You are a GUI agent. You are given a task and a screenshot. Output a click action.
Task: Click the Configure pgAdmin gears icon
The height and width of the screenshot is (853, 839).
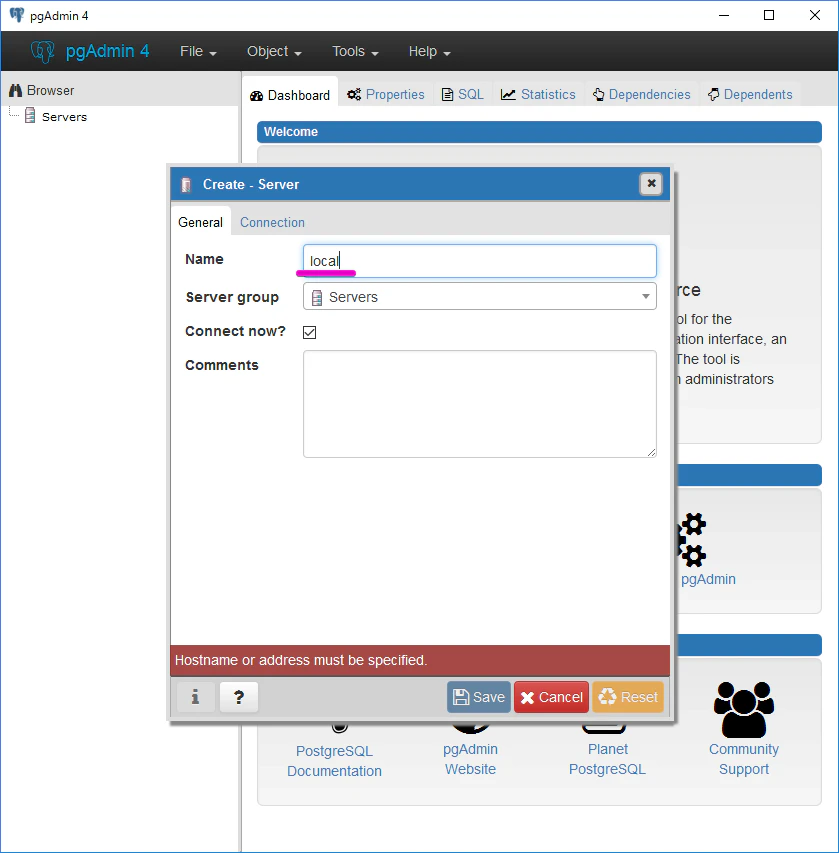coord(692,540)
